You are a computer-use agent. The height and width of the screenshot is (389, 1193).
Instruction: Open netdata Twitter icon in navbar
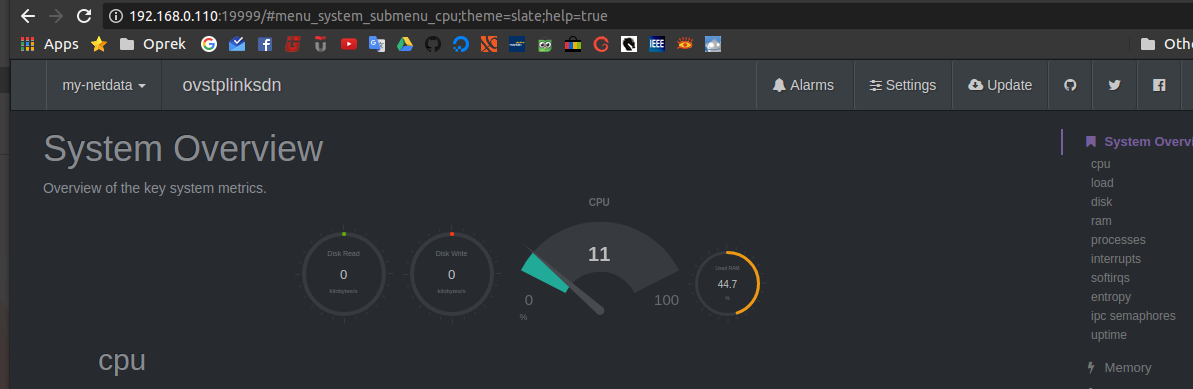click(1115, 85)
